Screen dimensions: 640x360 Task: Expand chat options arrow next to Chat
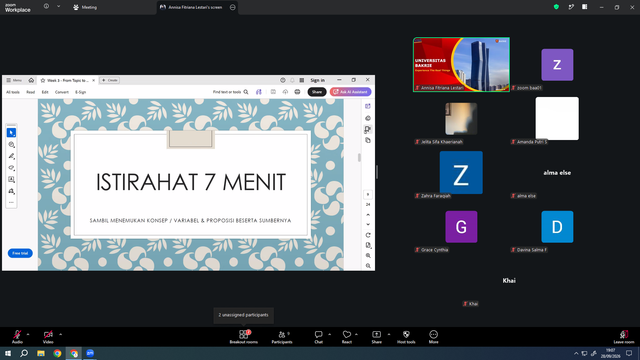click(x=329, y=334)
